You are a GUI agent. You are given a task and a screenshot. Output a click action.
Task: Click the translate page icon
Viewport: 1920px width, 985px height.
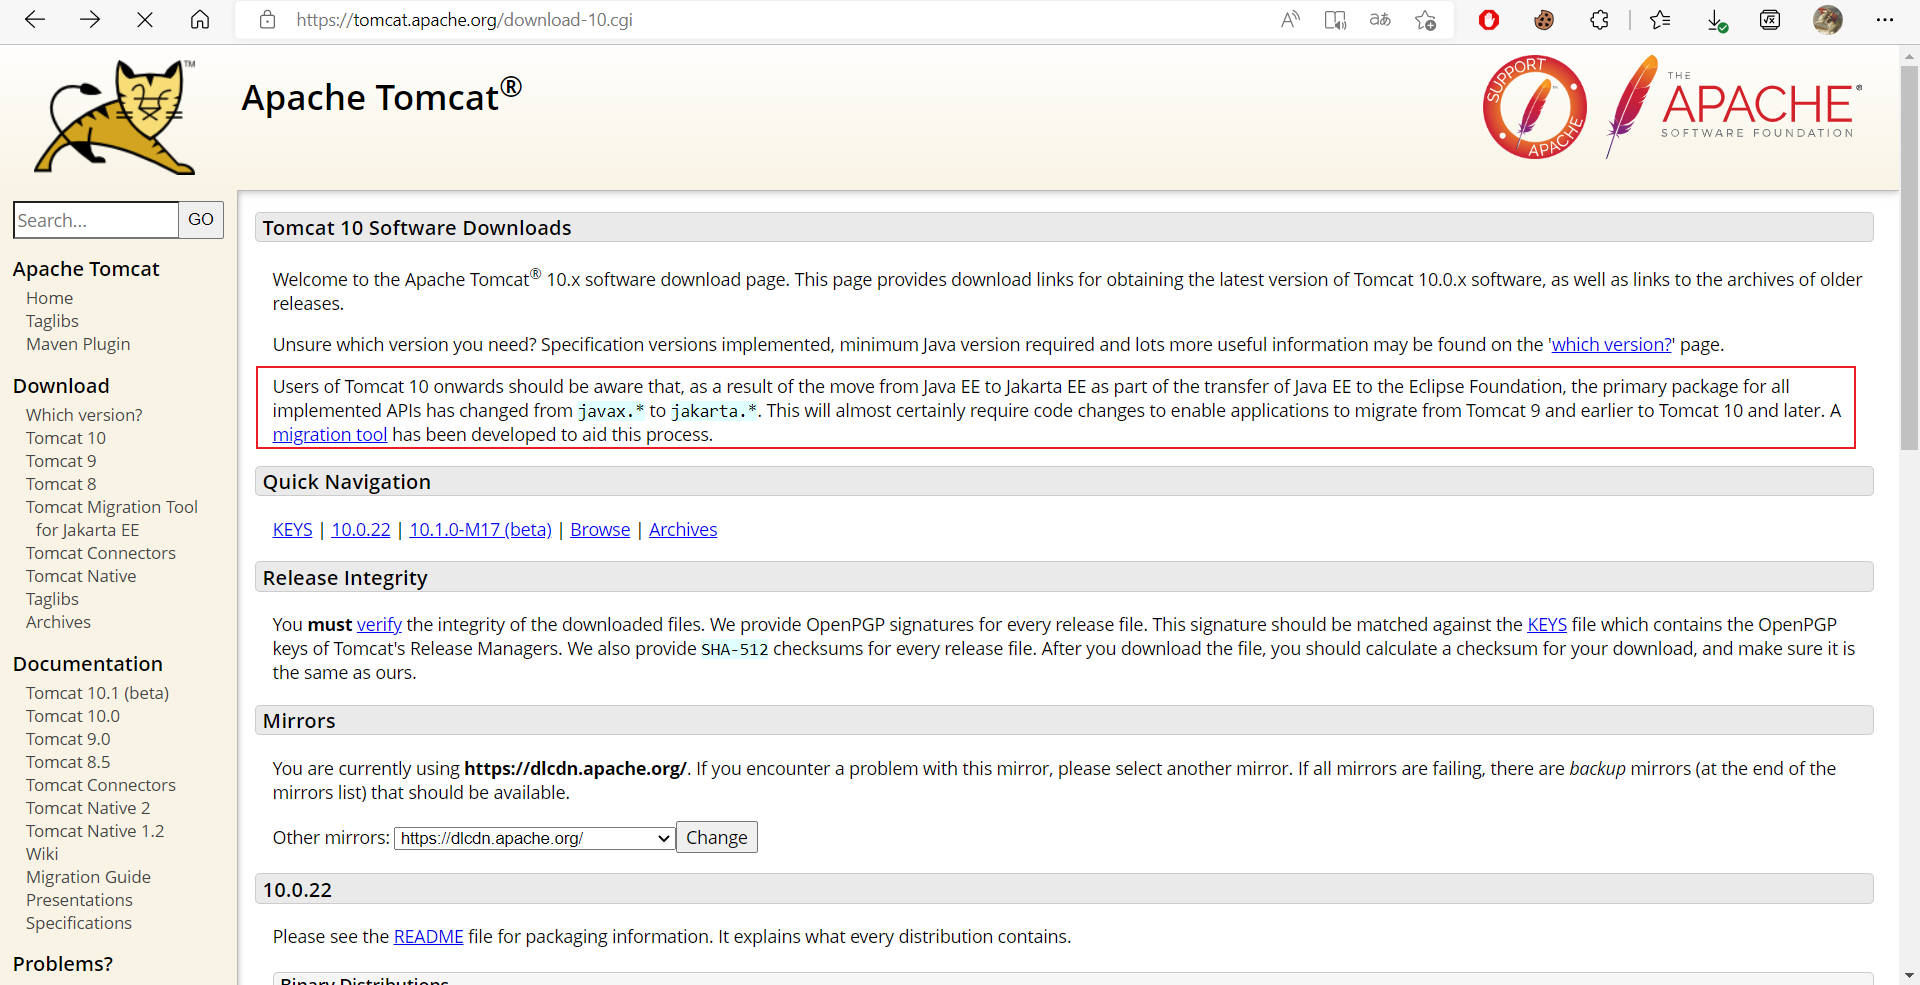point(1380,20)
